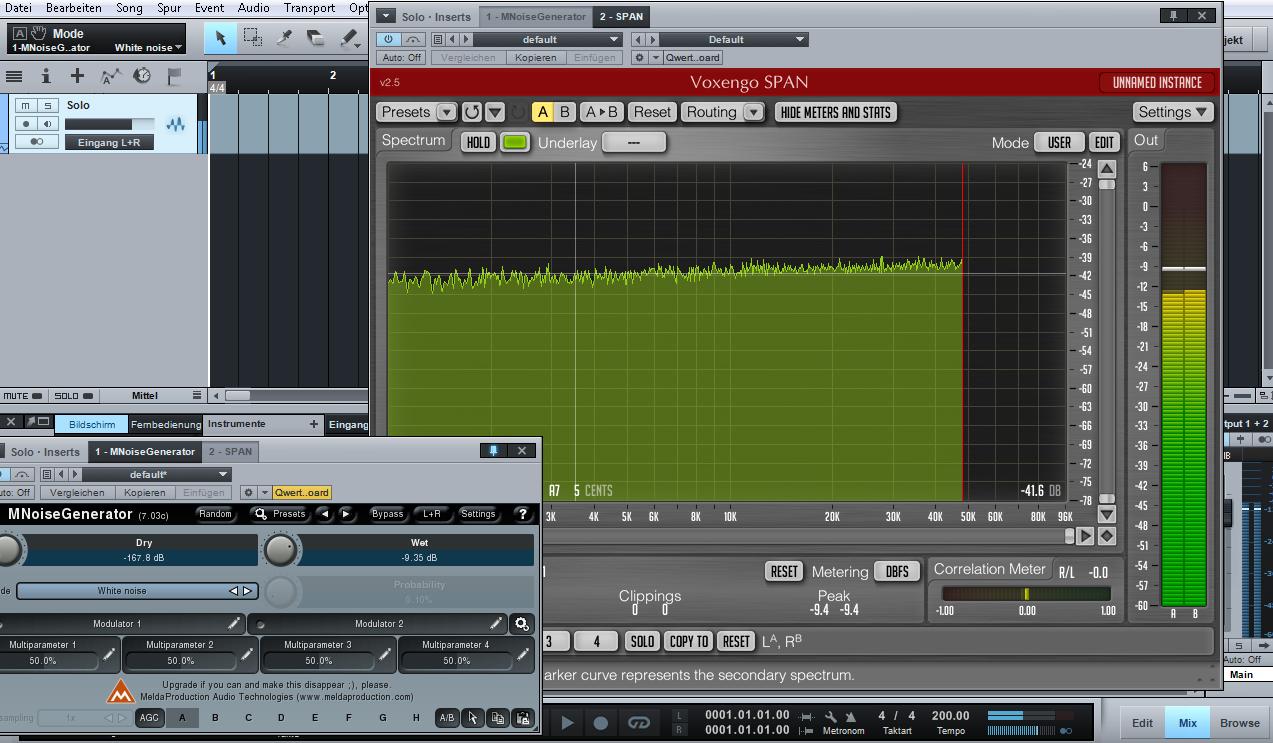Expand the Solo Inserts window menu arrow
Screen dimensions: 1273x743
[x=386, y=16]
